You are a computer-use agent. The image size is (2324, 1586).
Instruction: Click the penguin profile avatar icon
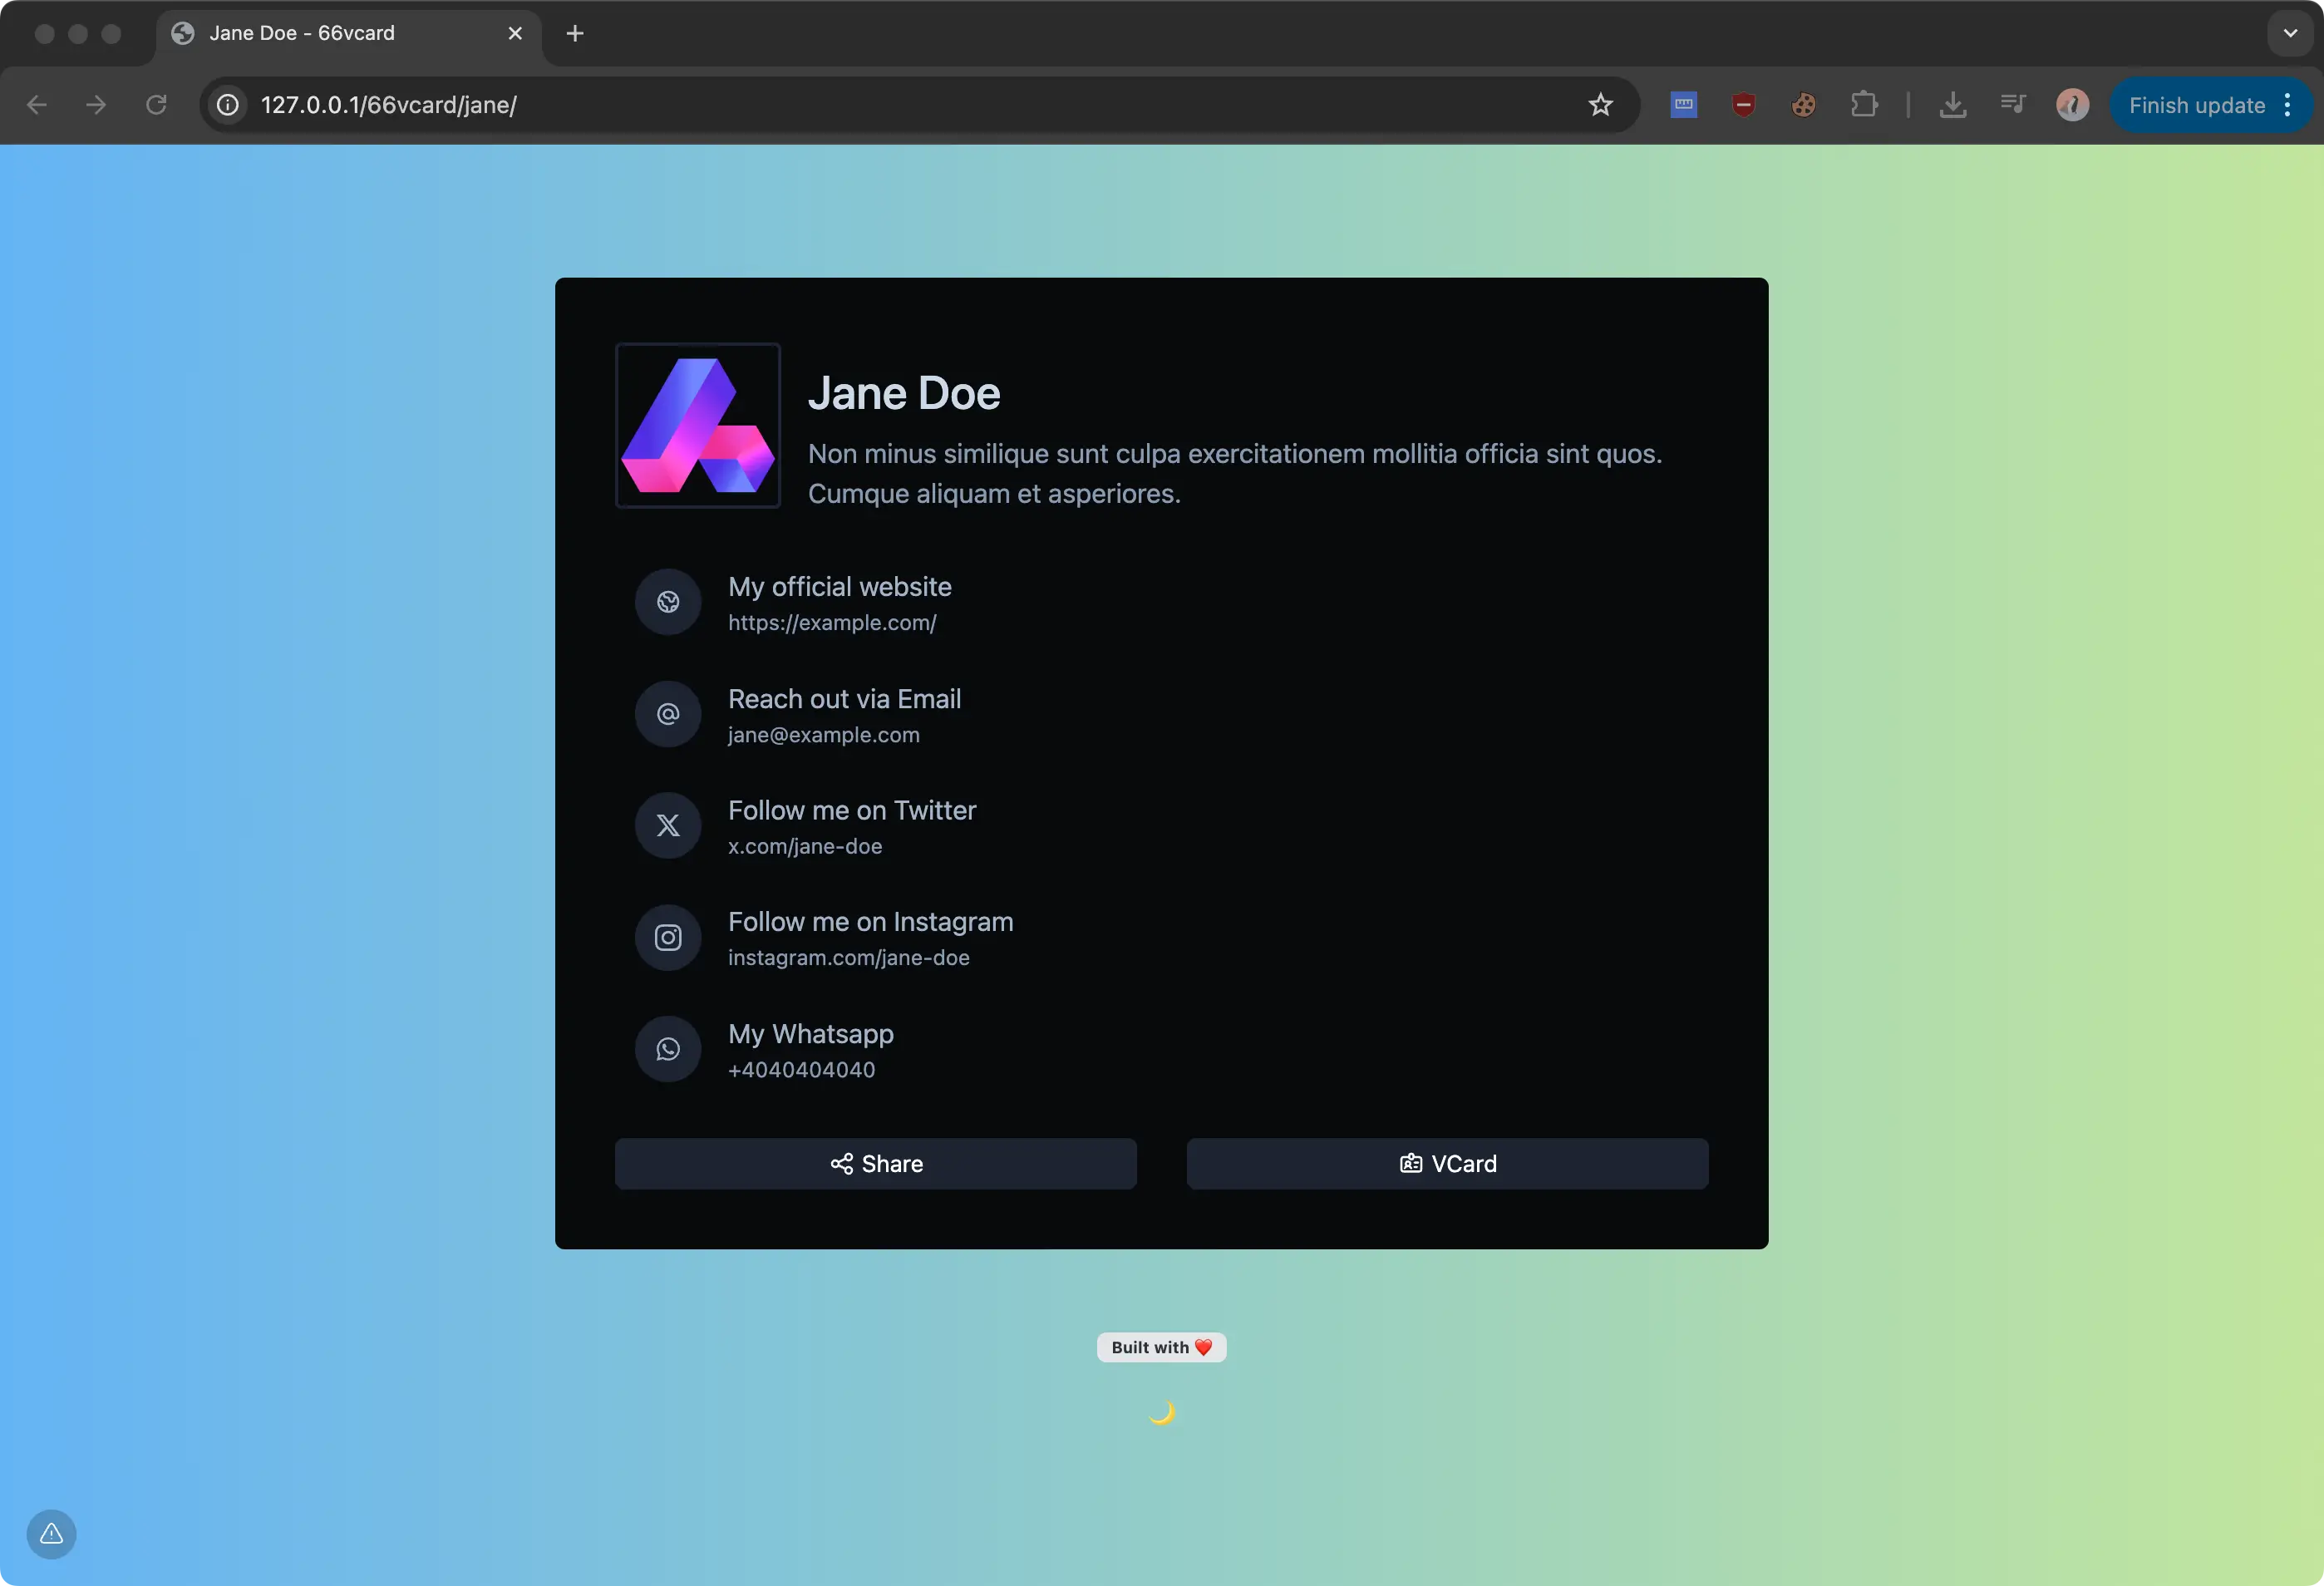point(2071,104)
